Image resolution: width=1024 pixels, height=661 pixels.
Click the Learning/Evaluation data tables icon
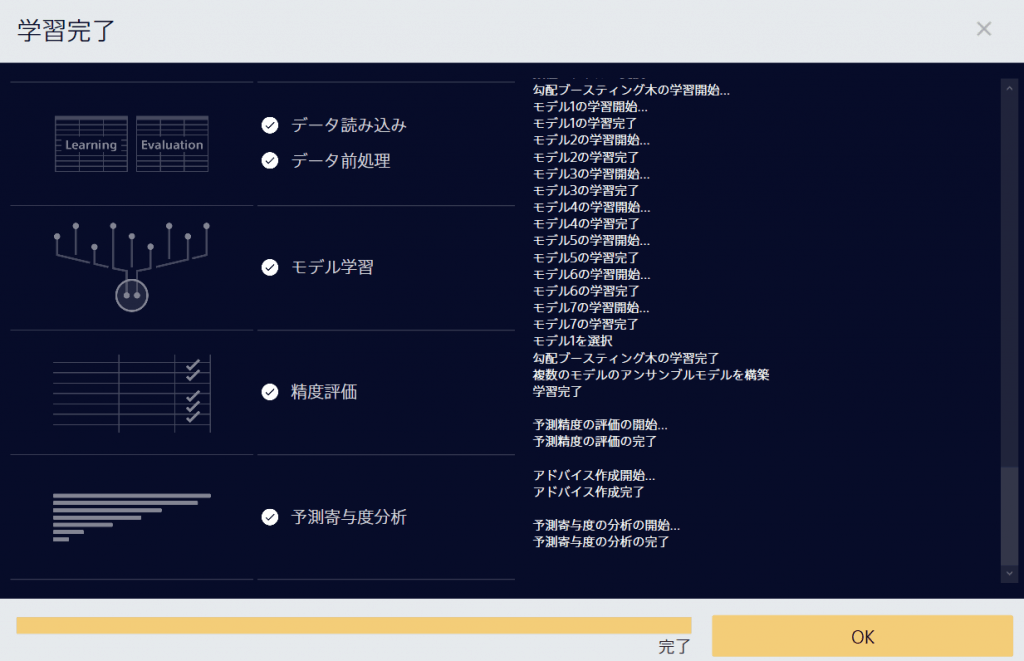click(131, 144)
